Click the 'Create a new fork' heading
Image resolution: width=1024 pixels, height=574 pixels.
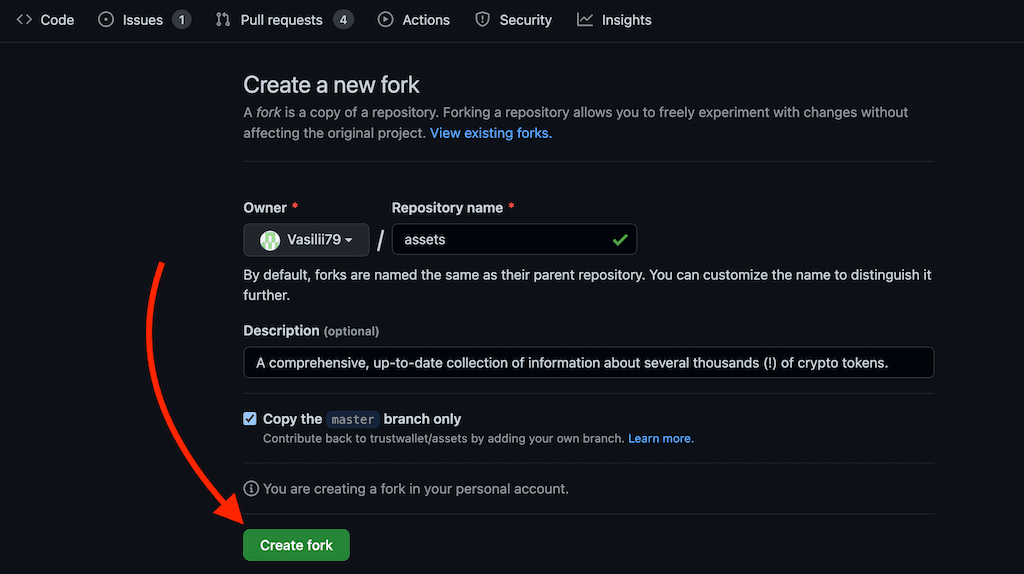coord(331,85)
